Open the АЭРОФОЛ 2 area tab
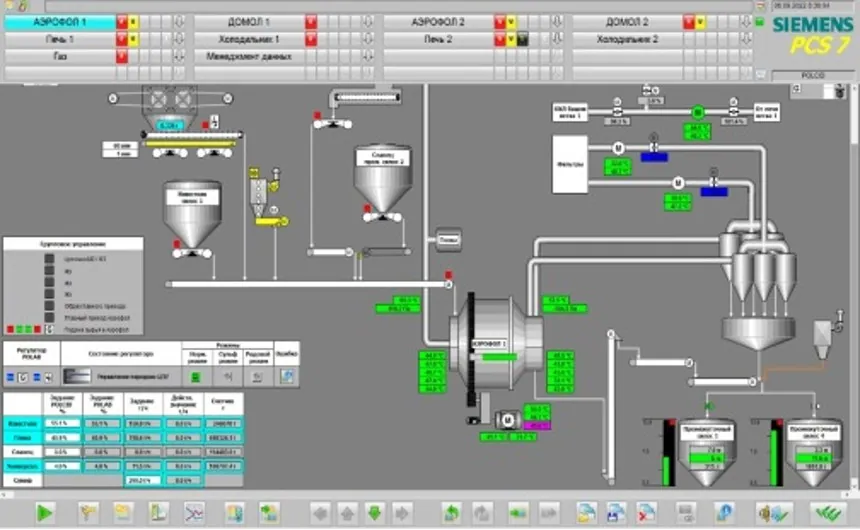Image resolution: width=860 pixels, height=530 pixels. pyautogui.click(x=438, y=22)
